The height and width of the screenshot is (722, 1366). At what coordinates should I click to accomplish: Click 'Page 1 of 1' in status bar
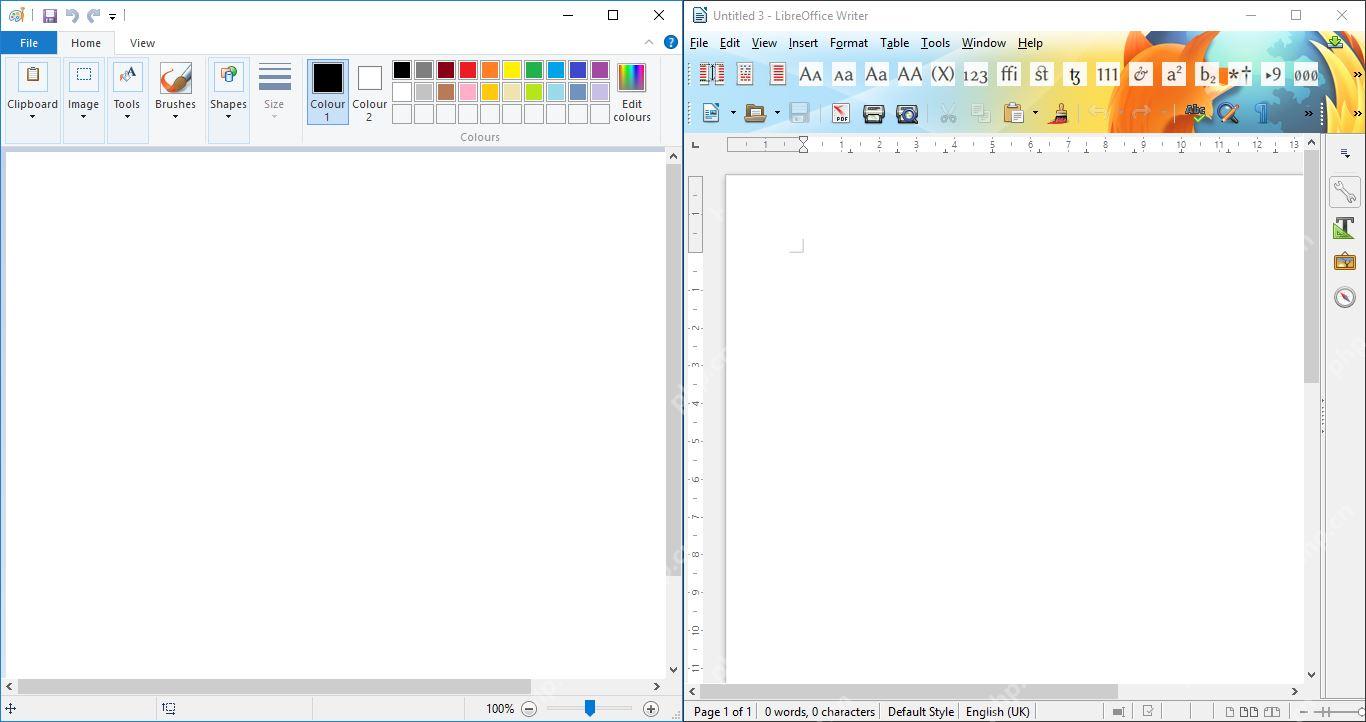(x=723, y=712)
